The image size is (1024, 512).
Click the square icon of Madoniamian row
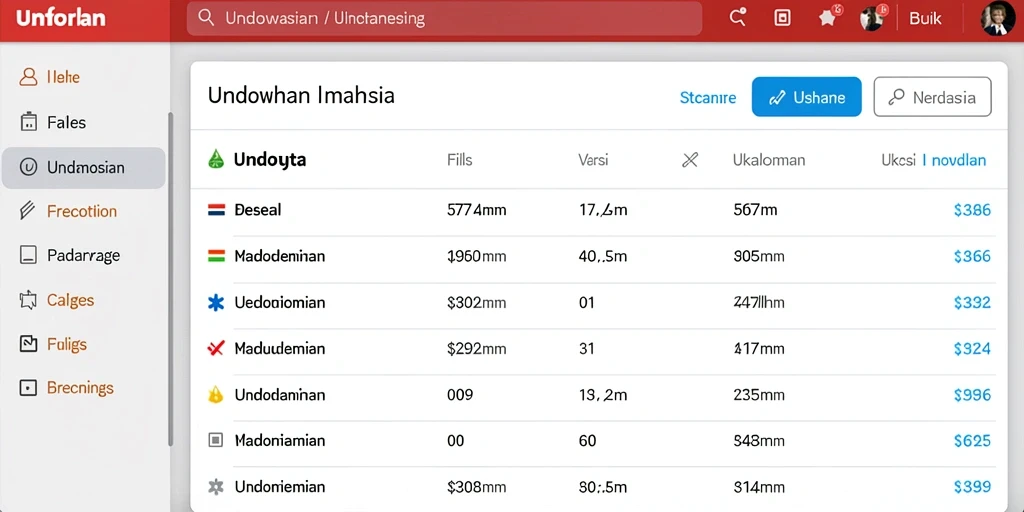point(216,440)
